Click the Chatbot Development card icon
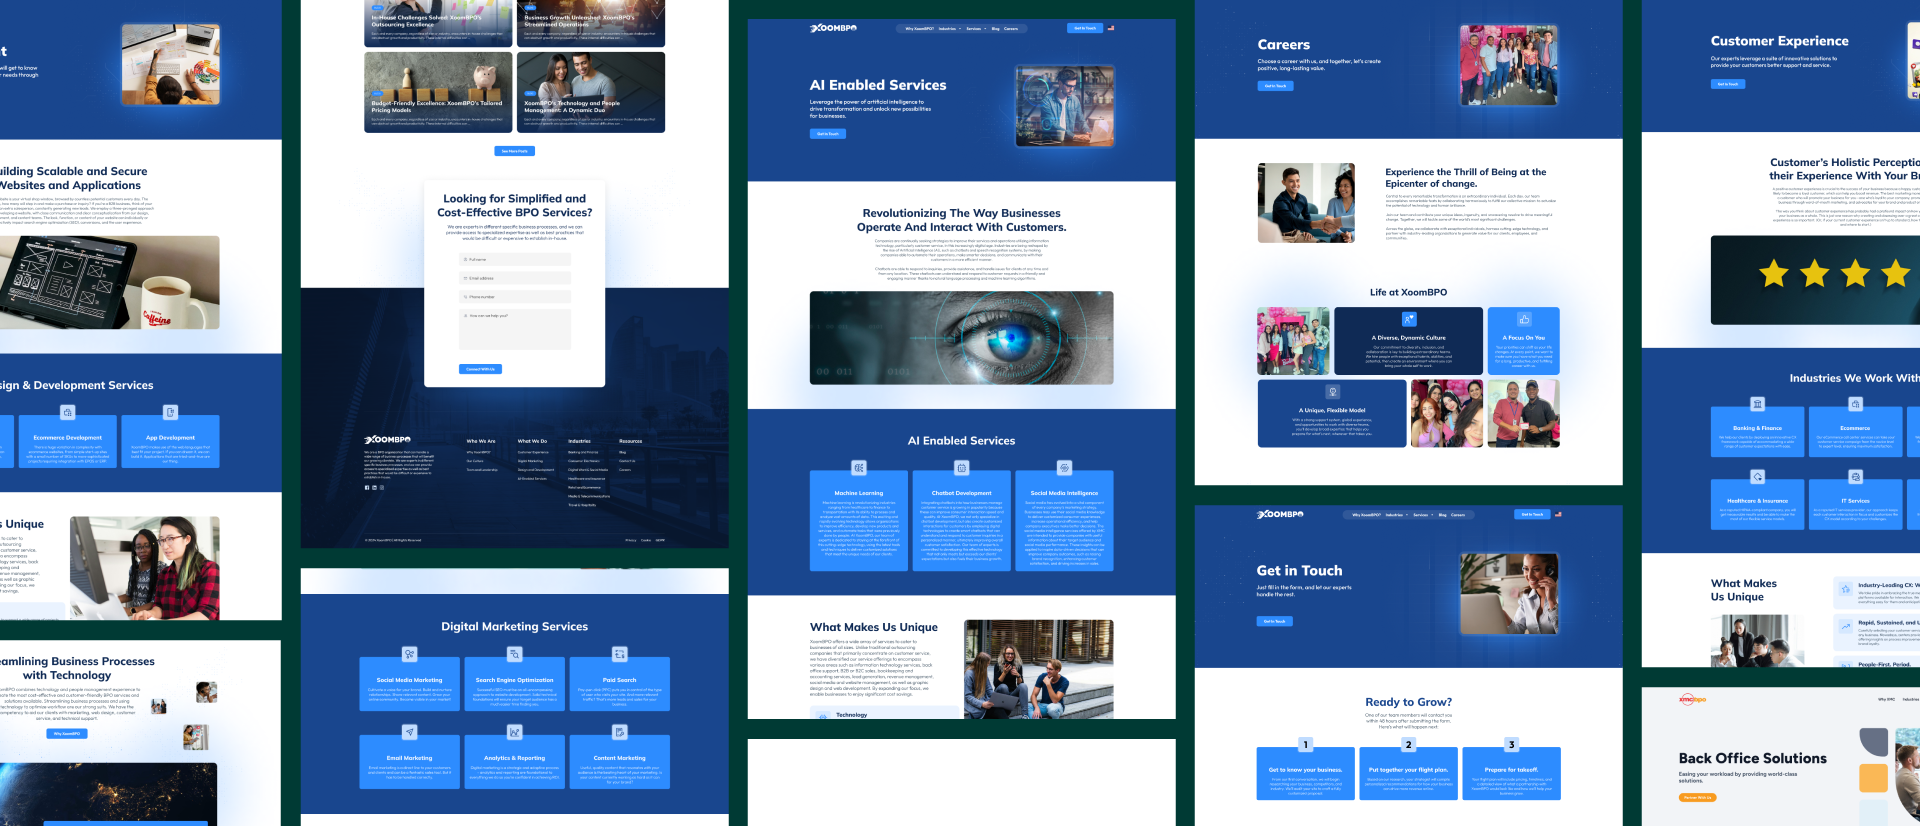The image size is (1920, 826). [x=962, y=468]
